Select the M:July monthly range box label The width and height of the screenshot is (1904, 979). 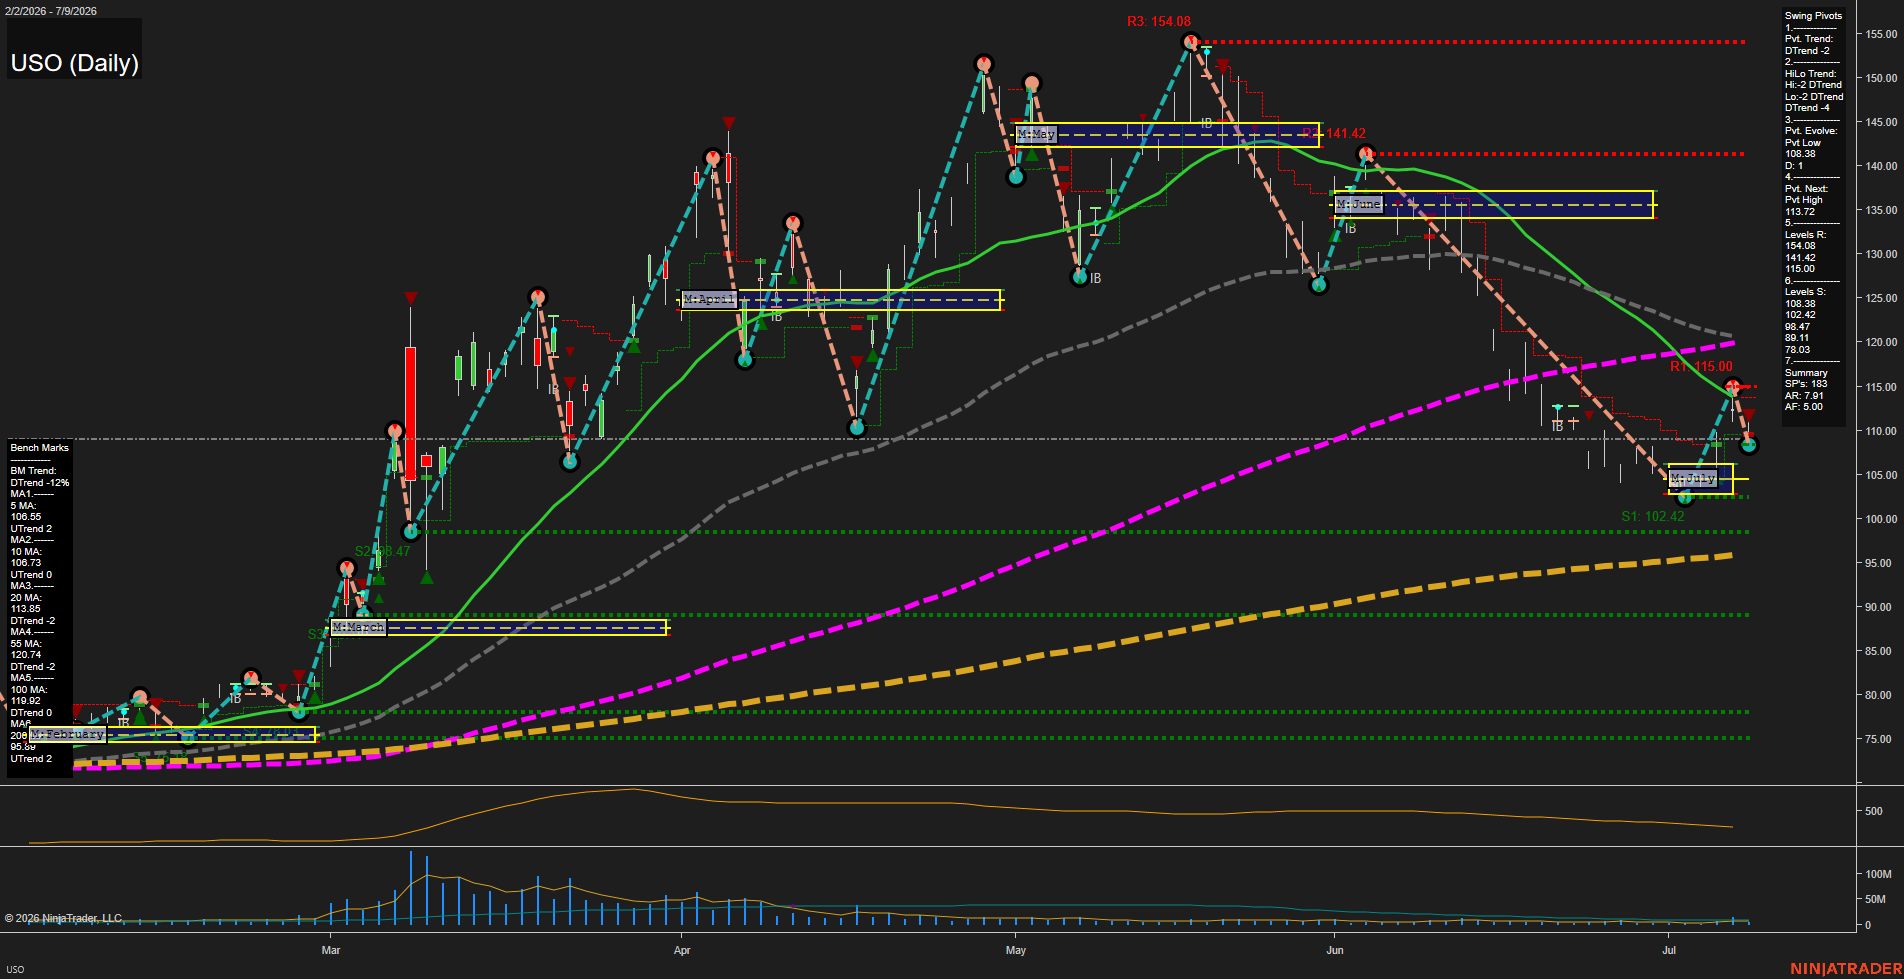coord(1693,479)
